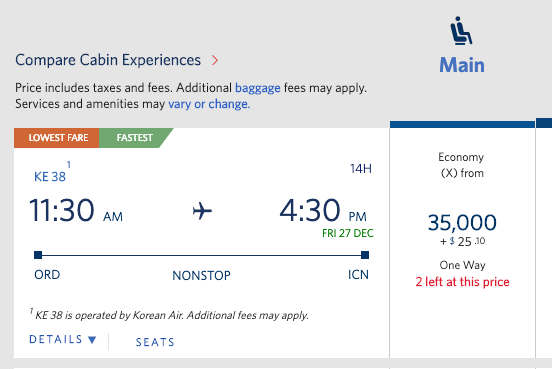Viewport: 552px width, 369px height.
Task: Click the 2 left at this price notice
Action: point(462,282)
